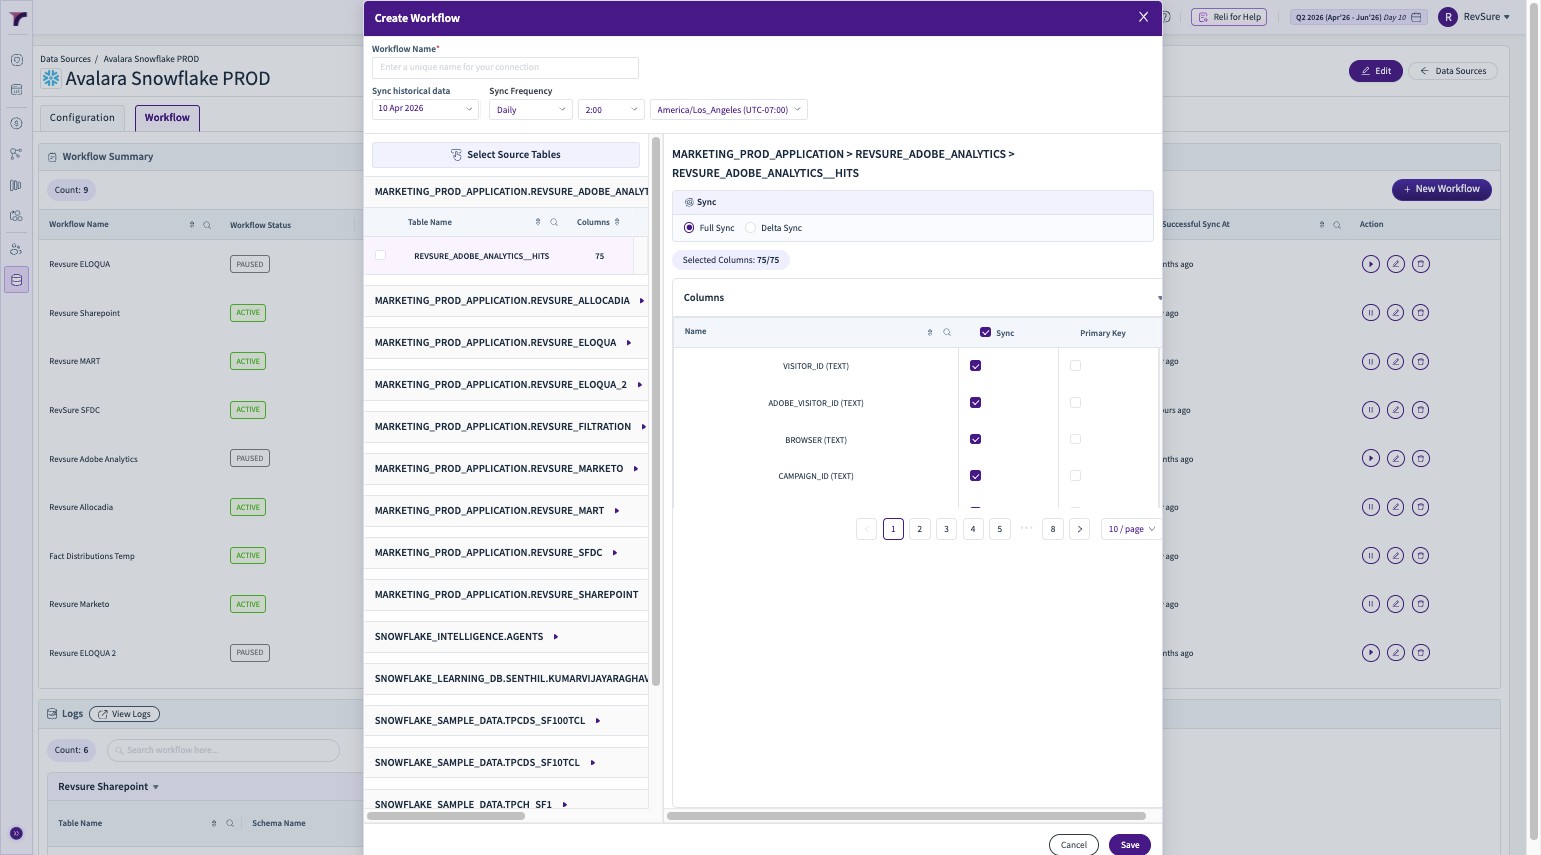
Task: Sort the Table Name column
Action: pyautogui.click(x=538, y=222)
